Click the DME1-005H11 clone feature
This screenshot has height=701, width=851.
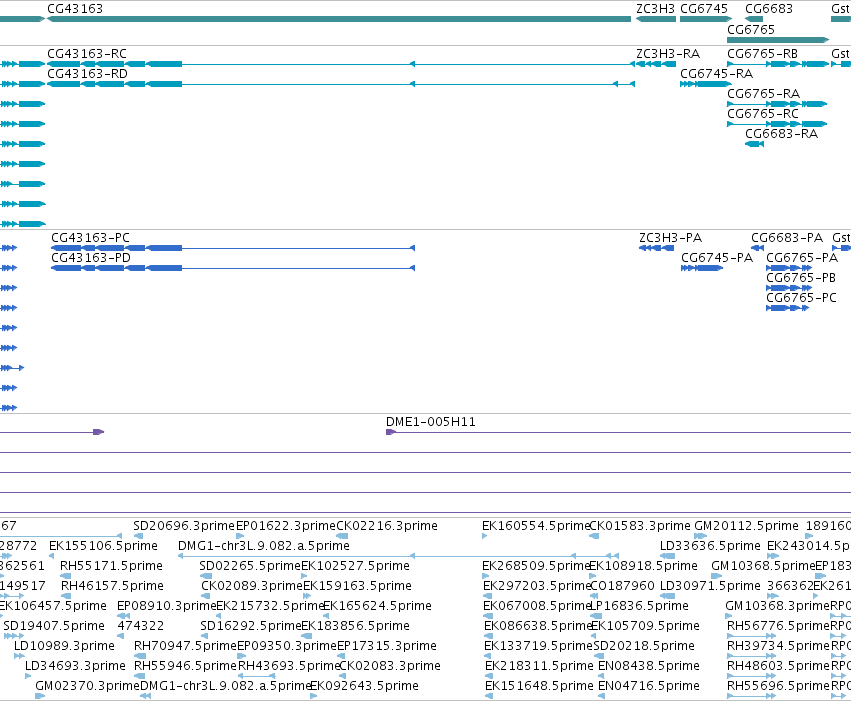point(431,422)
